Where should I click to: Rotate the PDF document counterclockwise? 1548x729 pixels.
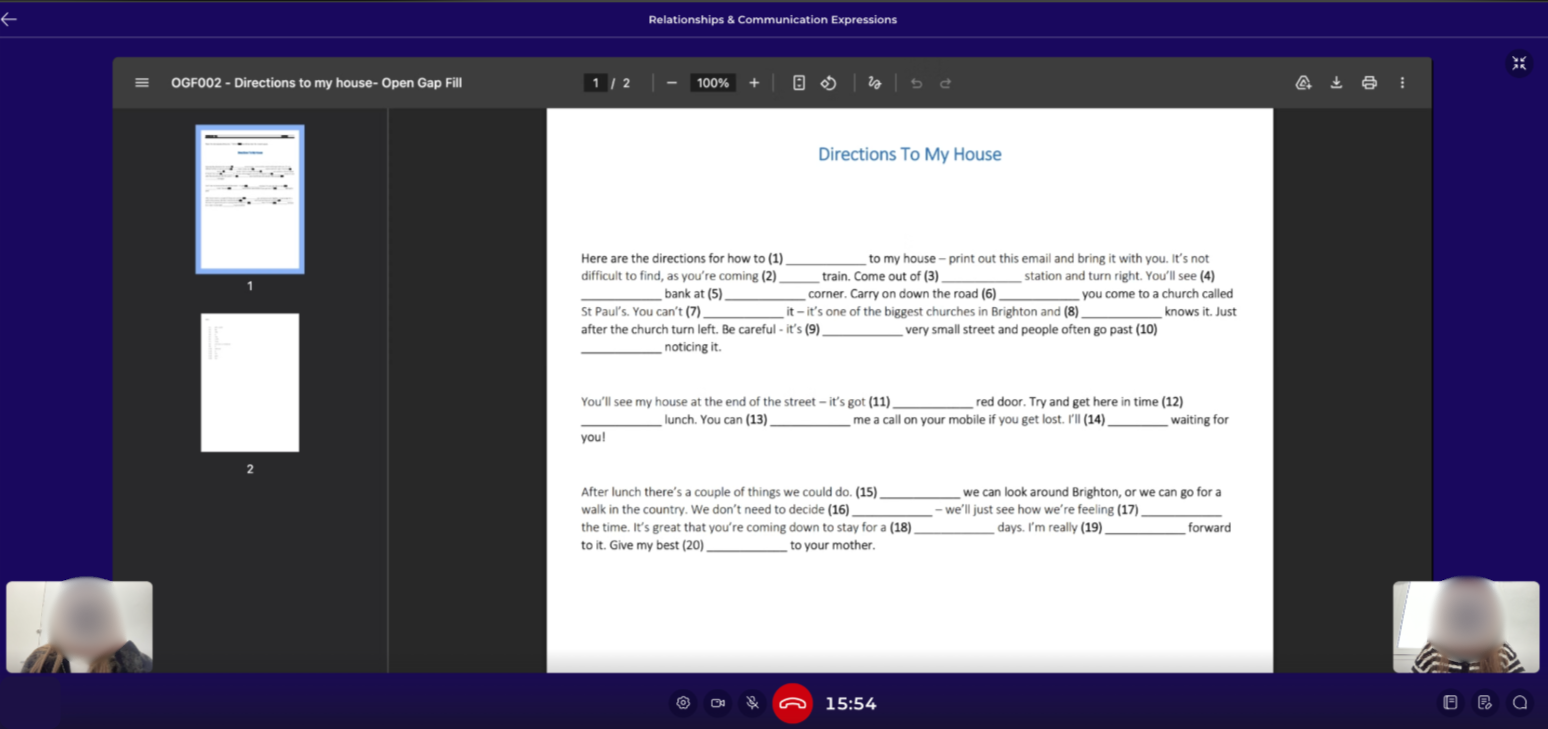[x=829, y=83]
